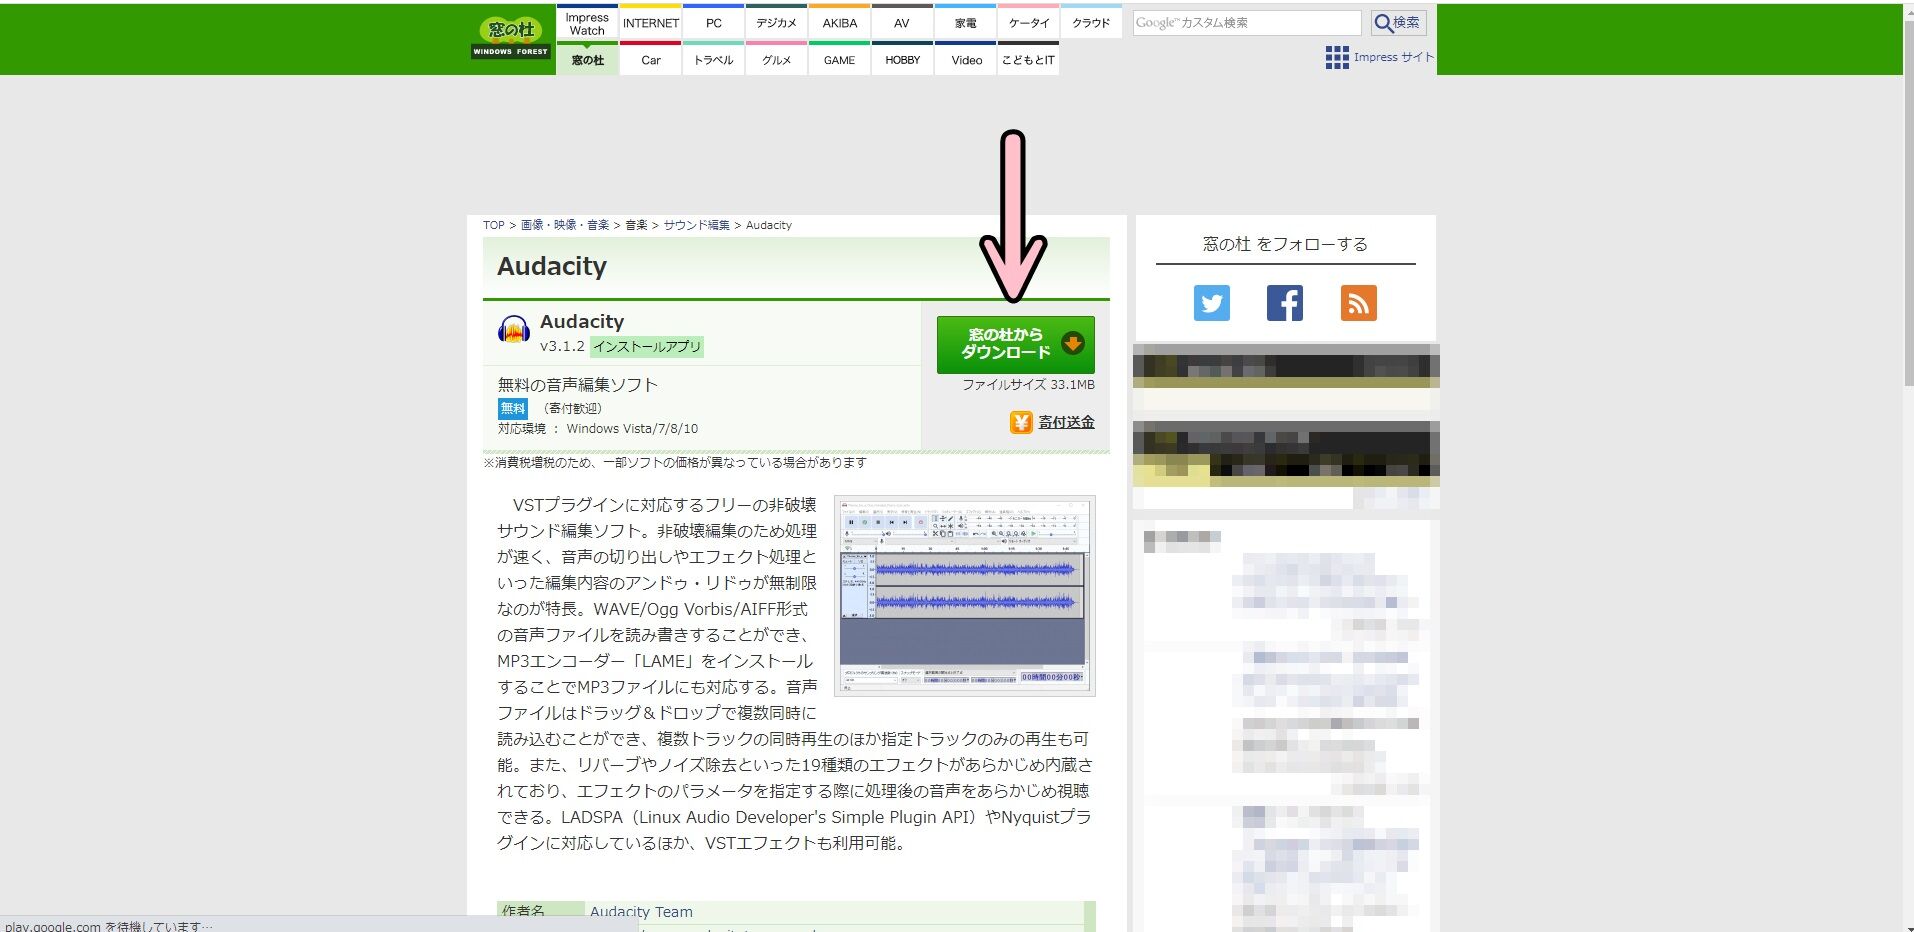The image size is (1914, 932).
Task: Click the Windows Vista/7/8/10 compatibility text
Action: 632,428
